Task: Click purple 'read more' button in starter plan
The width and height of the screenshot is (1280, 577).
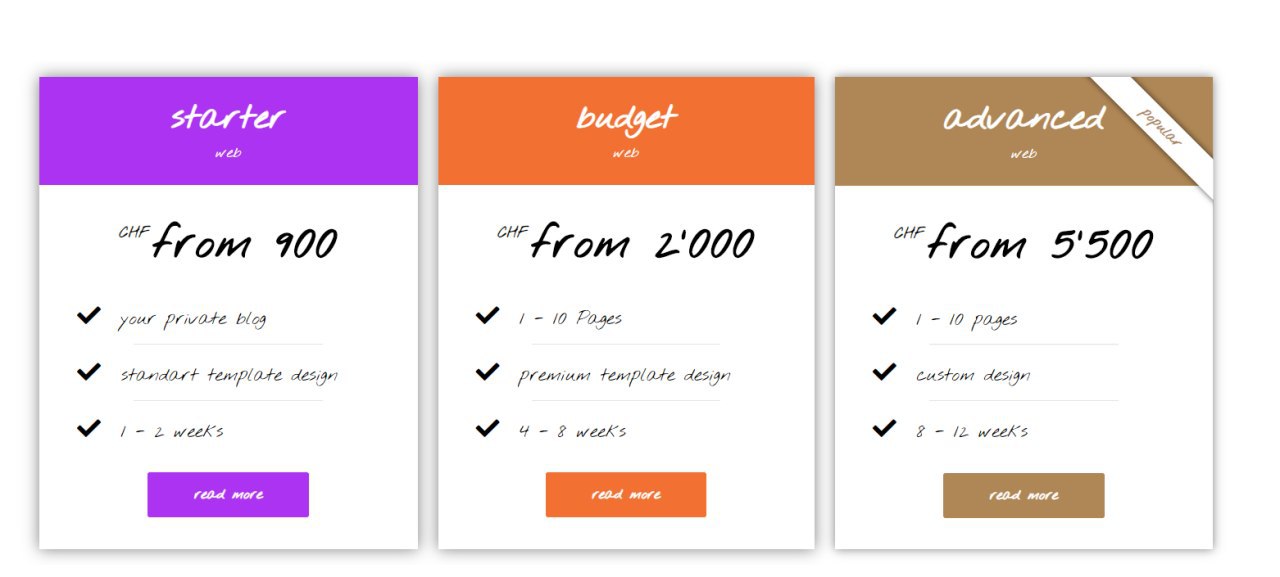Action: point(228,494)
